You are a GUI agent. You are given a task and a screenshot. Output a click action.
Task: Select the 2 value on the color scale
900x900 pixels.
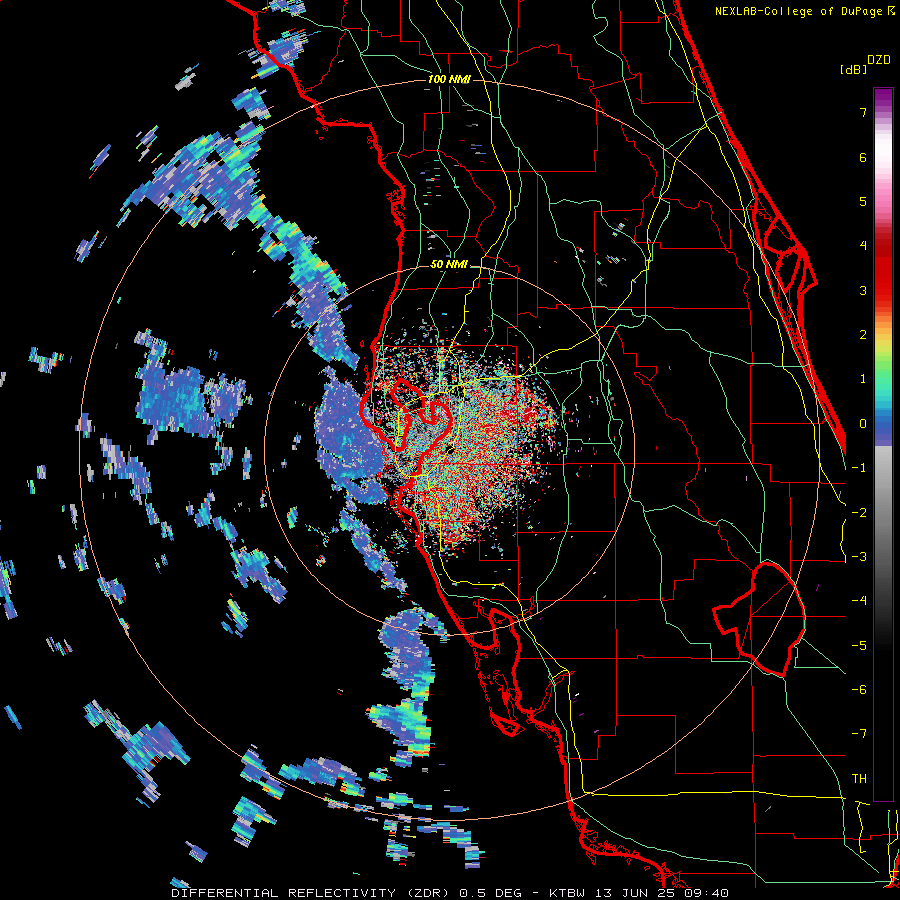click(x=863, y=335)
